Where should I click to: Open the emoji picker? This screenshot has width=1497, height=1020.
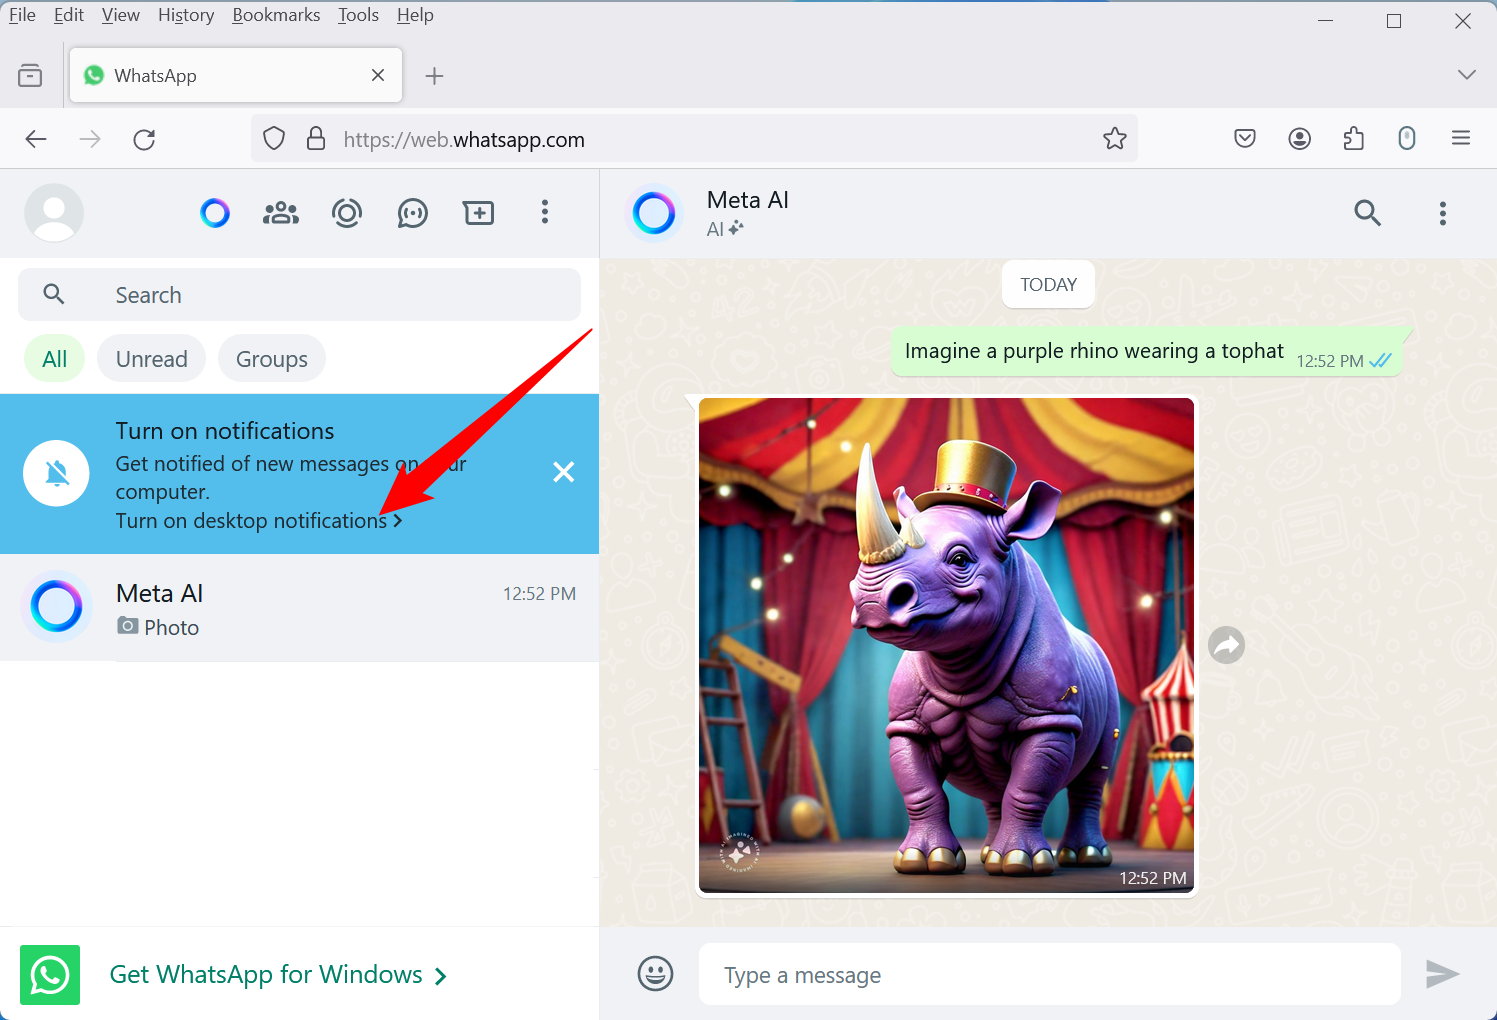pos(655,973)
